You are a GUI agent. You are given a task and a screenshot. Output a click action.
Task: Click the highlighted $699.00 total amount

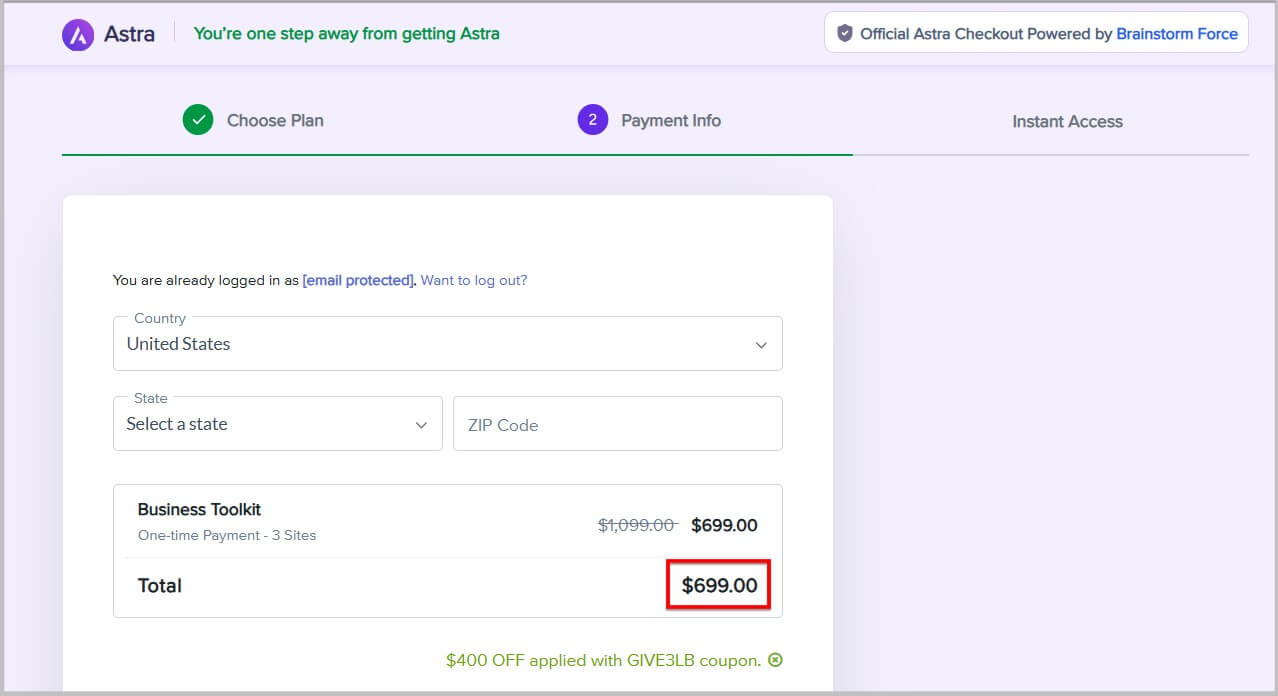click(718, 586)
